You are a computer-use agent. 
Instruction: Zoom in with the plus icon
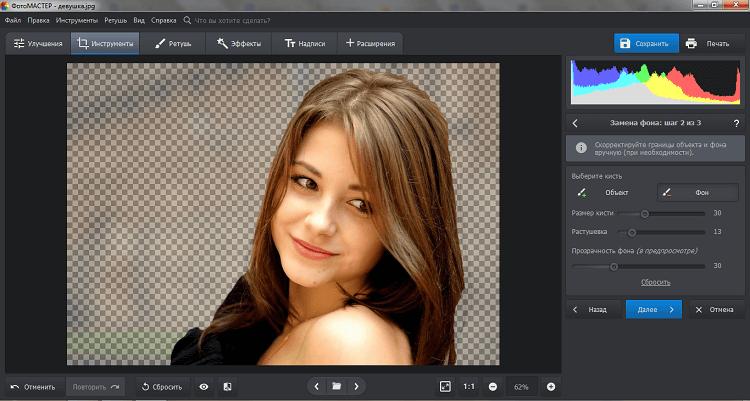(550, 386)
